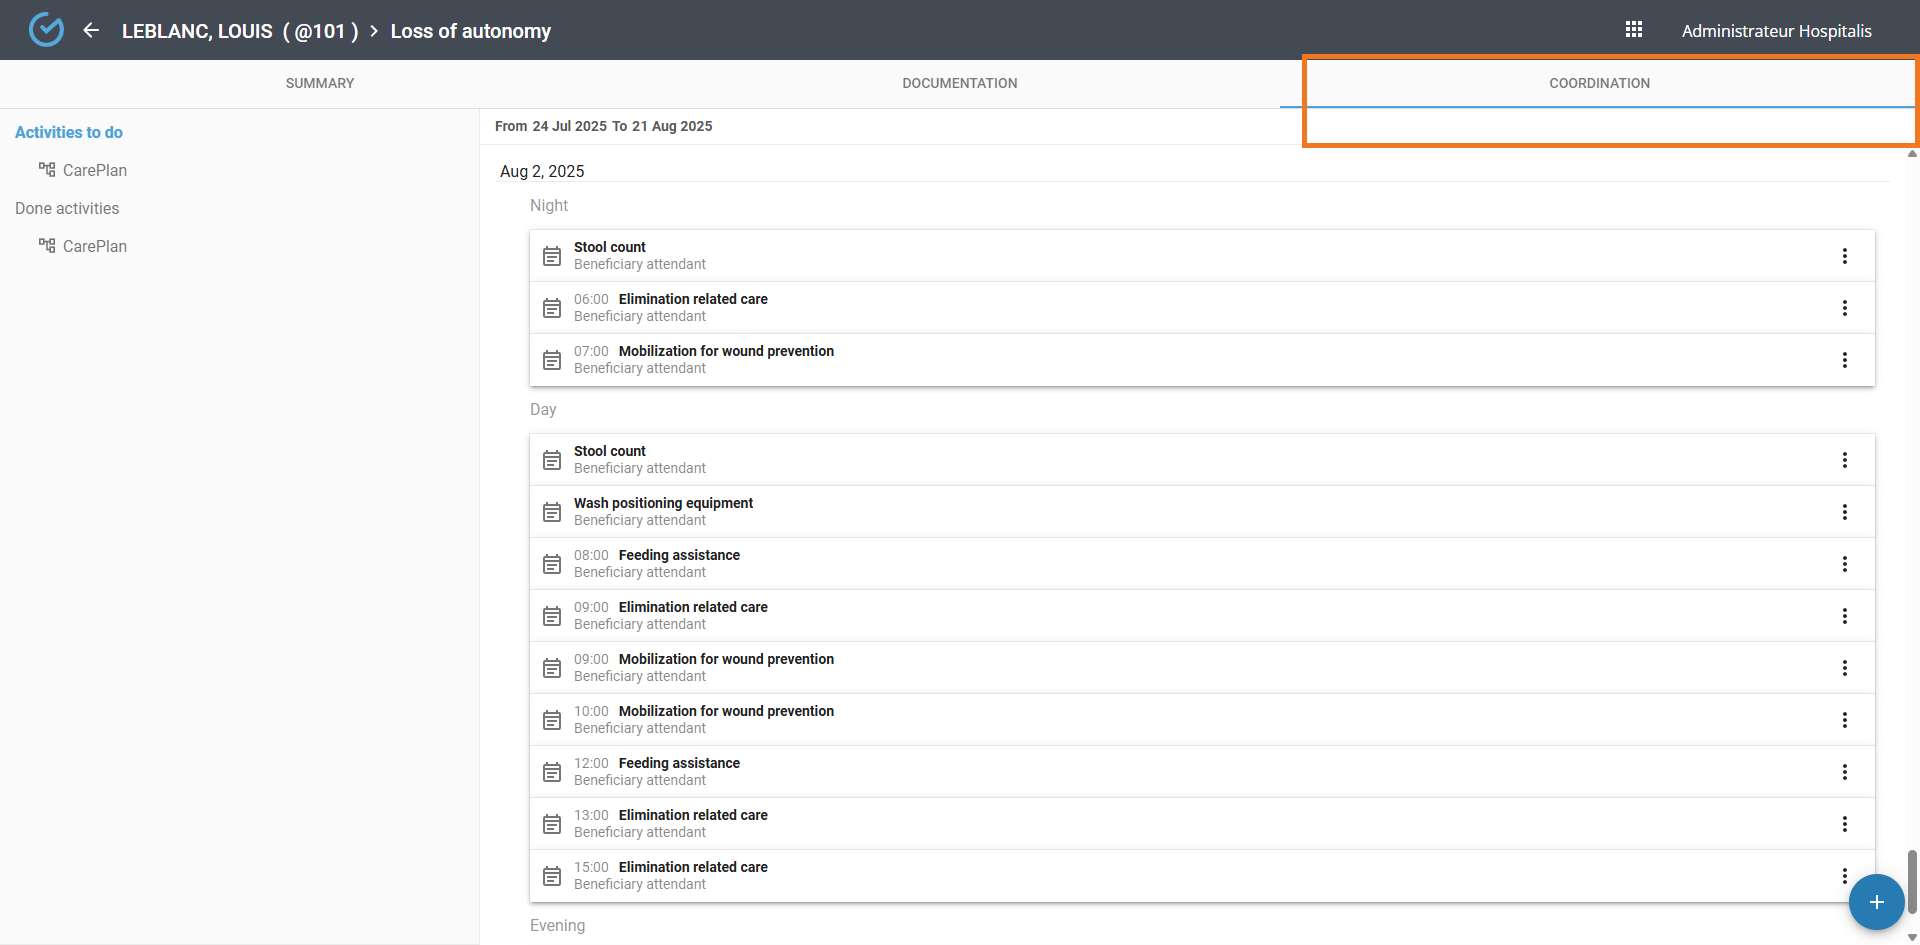Viewport: 1920px width, 945px height.
Task: Click patient name LEBLANC, LOUIS breadcrumb
Action: pyautogui.click(x=197, y=31)
